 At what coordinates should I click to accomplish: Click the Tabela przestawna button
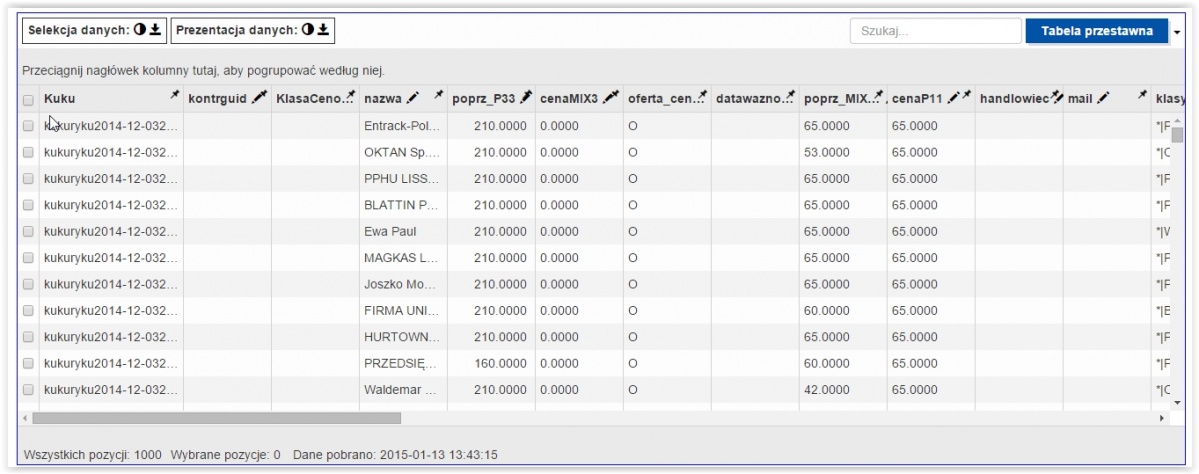coord(1097,31)
